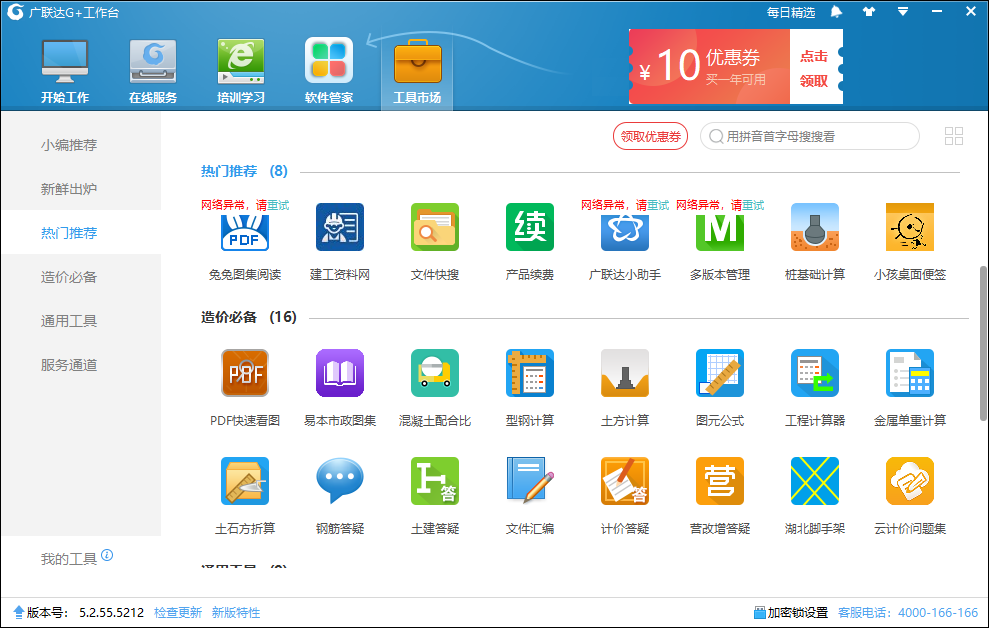Click the 检查更新 link
The width and height of the screenshot is (989, 628).
[x=178, y=612]
